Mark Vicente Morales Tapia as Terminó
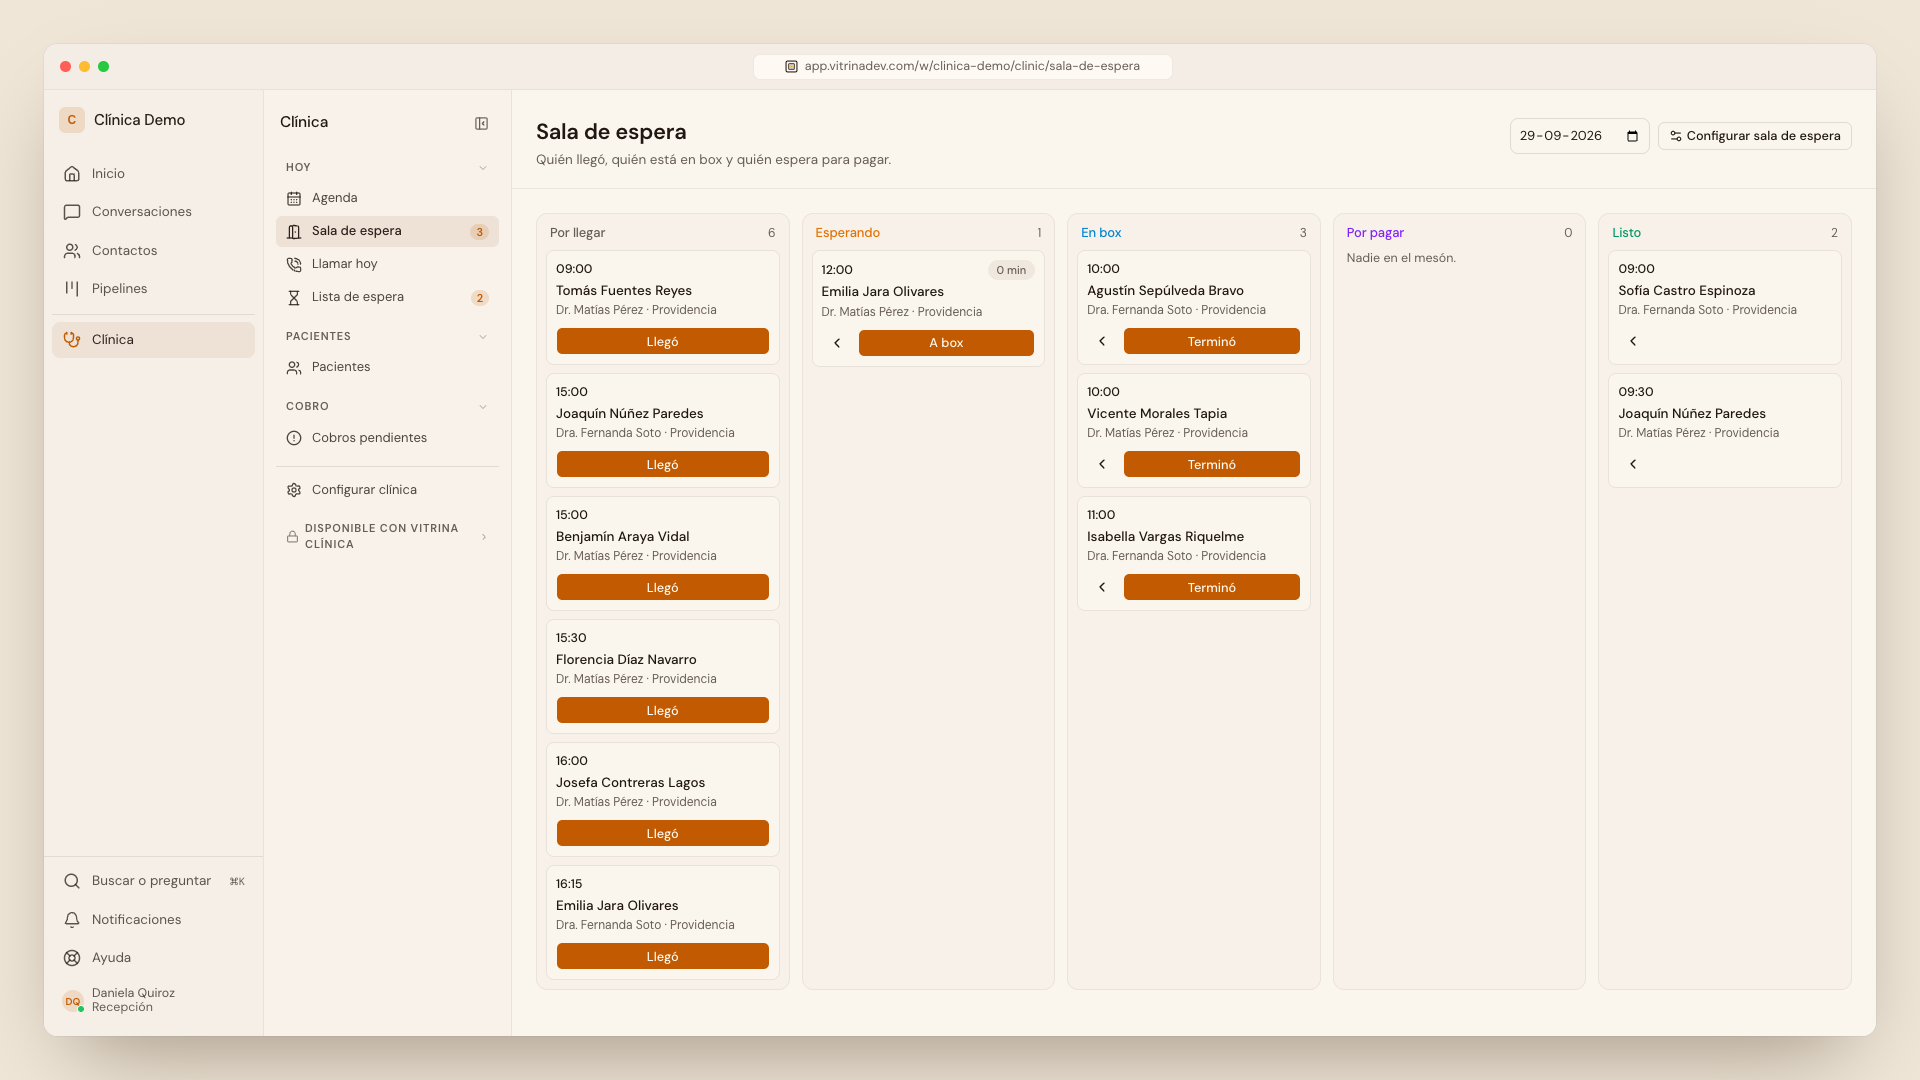 point(1211,464)
